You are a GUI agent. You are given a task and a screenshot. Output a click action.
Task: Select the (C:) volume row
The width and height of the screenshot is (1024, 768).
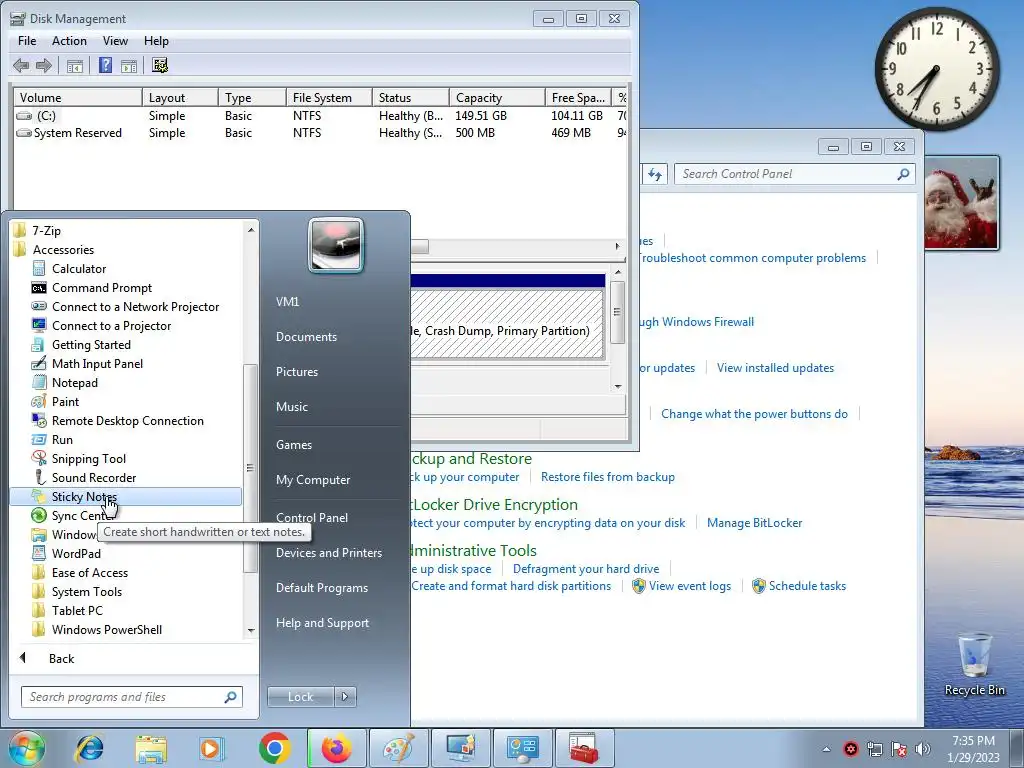[x=320, y=116]
